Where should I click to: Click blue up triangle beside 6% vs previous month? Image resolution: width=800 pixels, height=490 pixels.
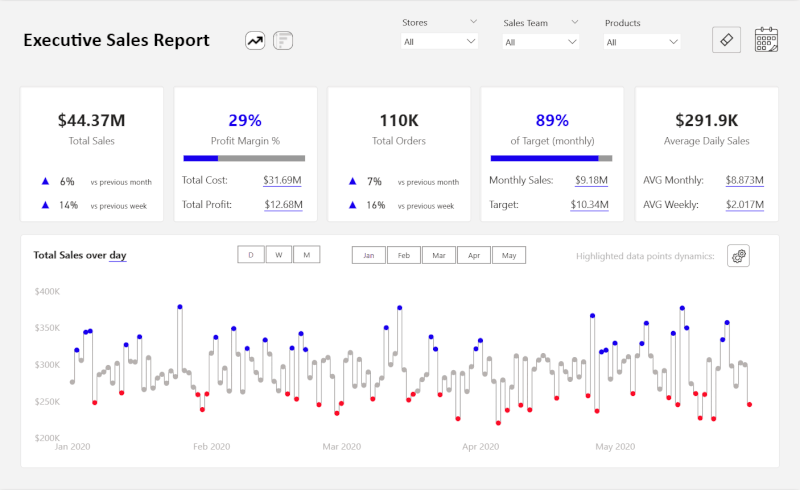[x=45, y=181]
